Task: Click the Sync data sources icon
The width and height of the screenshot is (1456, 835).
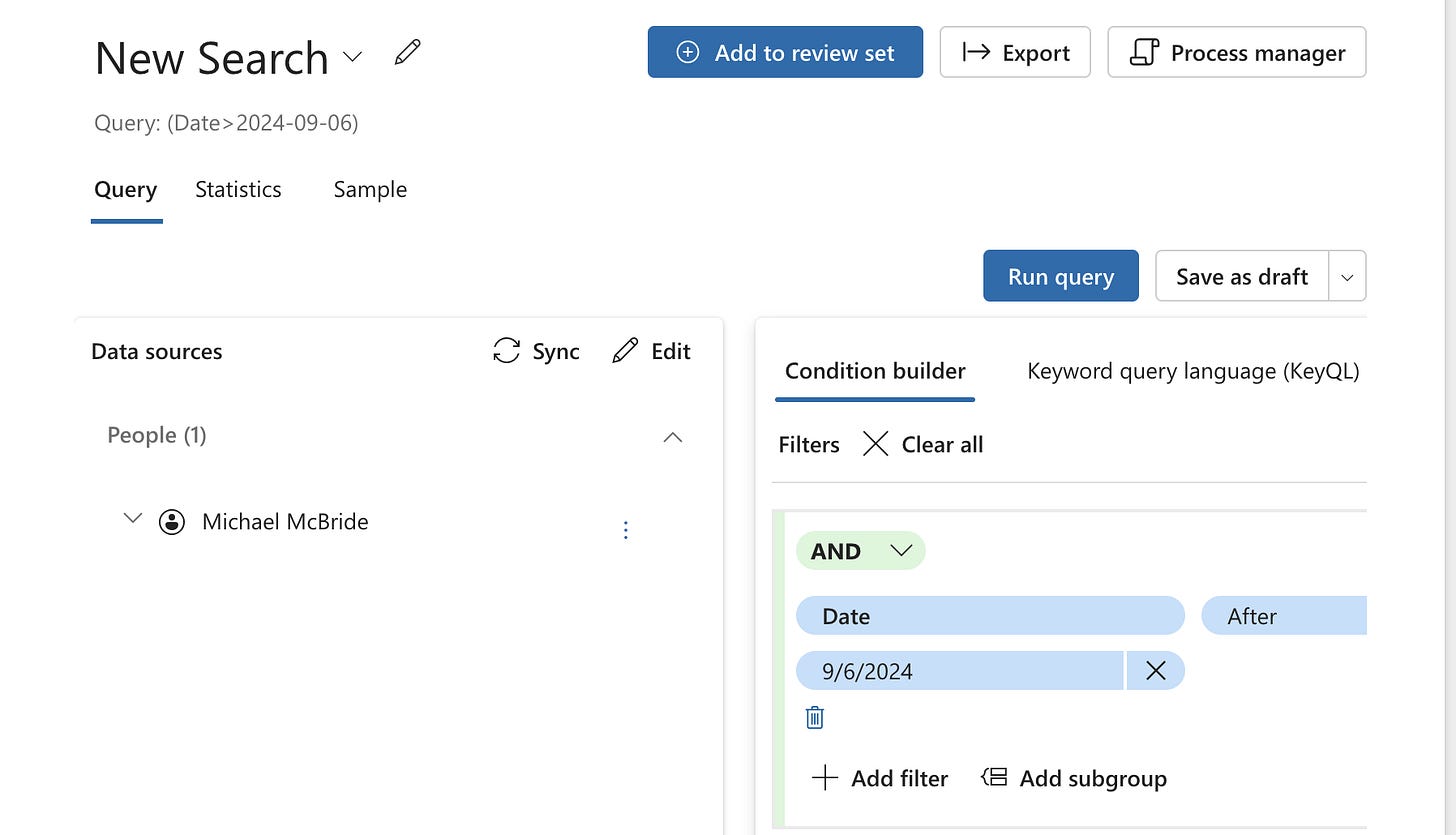Action: (507, 351)
